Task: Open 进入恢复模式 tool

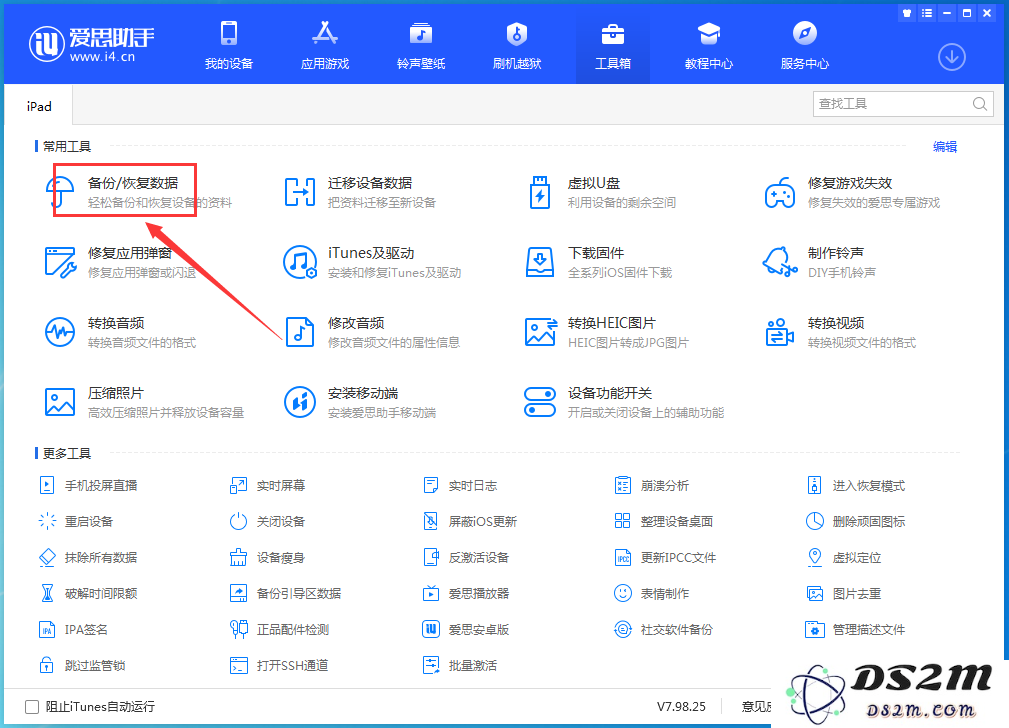Action: pos(856,485)
